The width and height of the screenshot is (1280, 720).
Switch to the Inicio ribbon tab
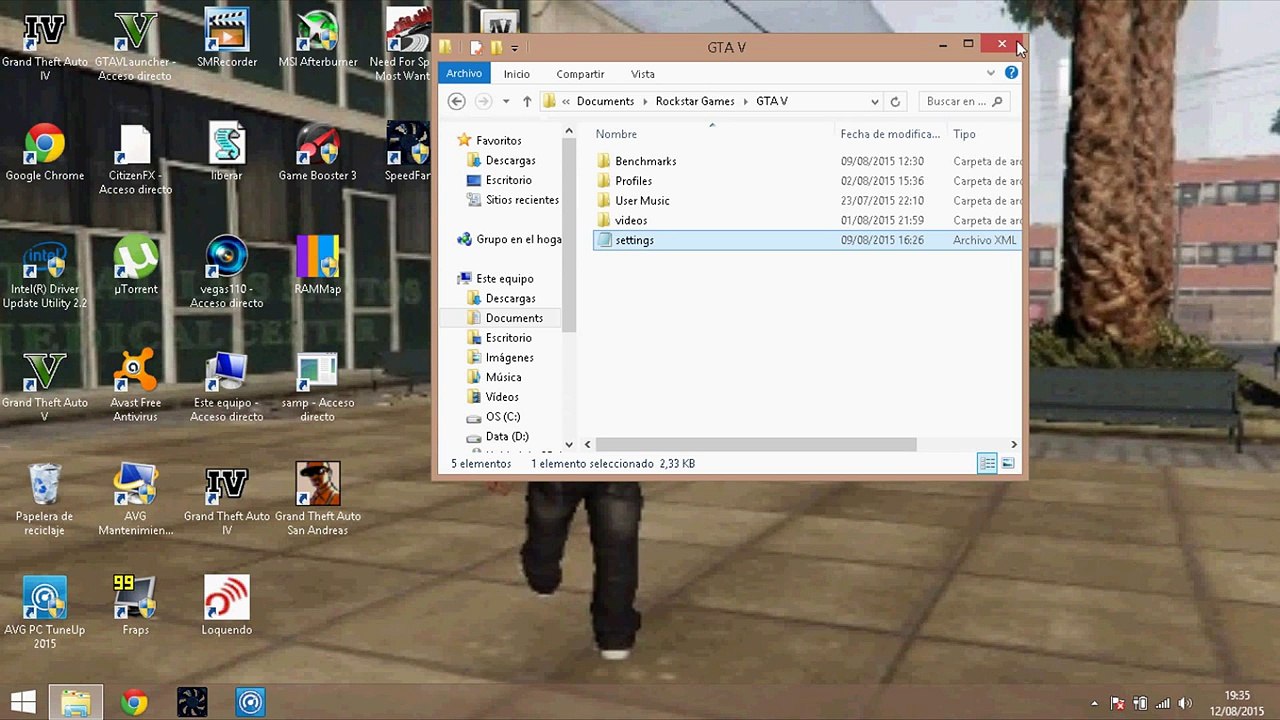pos(517,74)
